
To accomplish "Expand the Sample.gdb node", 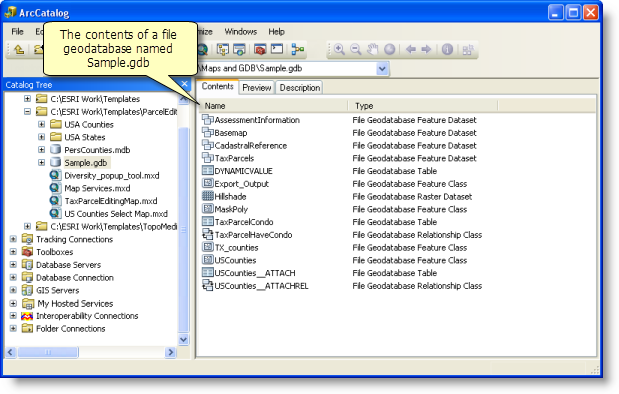I will pos(41,162).
